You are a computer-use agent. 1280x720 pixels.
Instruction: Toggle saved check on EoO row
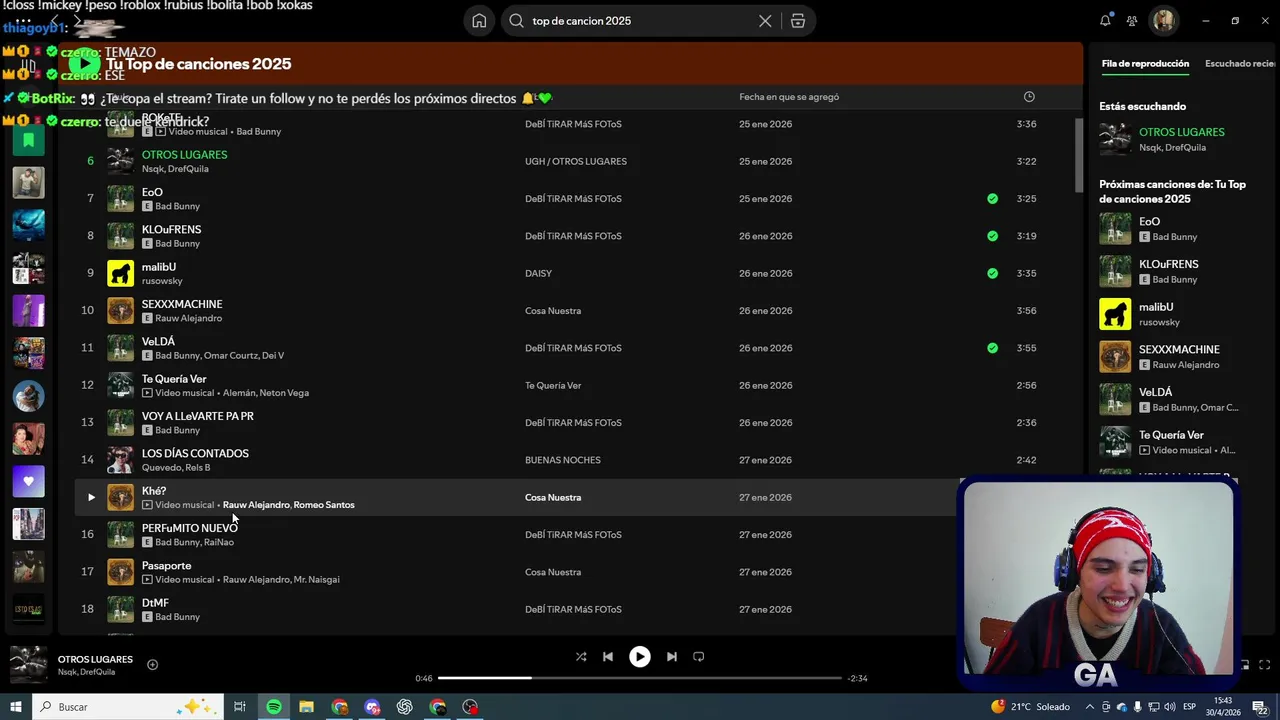[x=992, y=199]
